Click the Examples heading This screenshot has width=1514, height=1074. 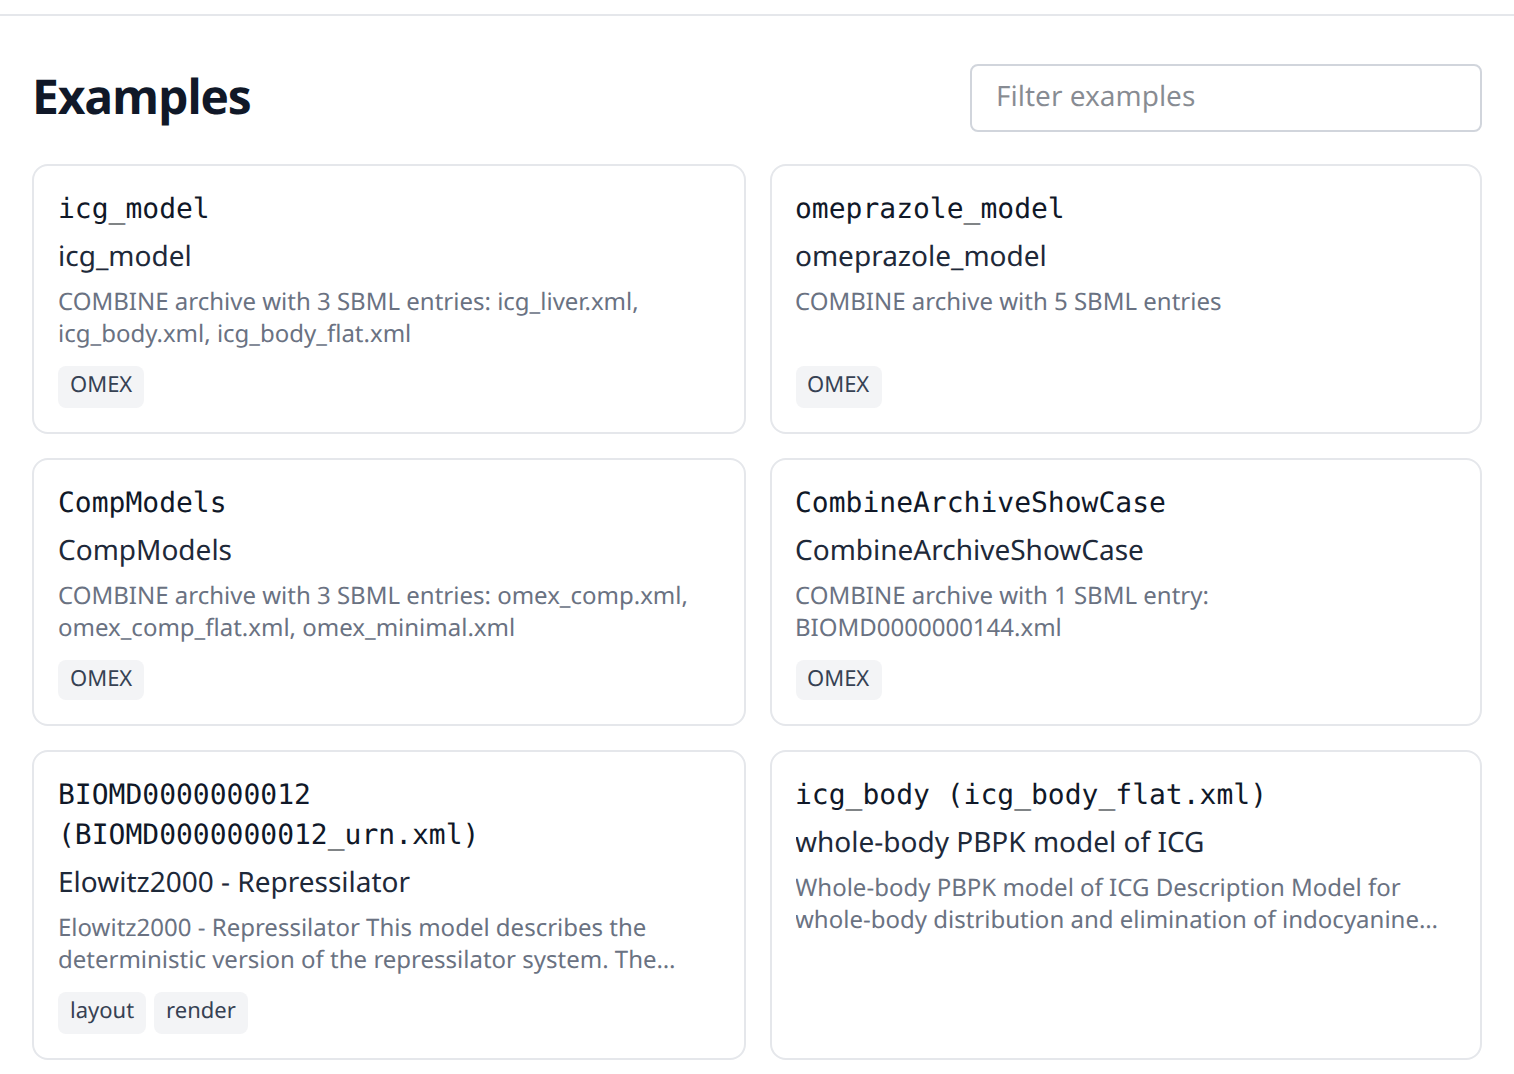point(142,98)
